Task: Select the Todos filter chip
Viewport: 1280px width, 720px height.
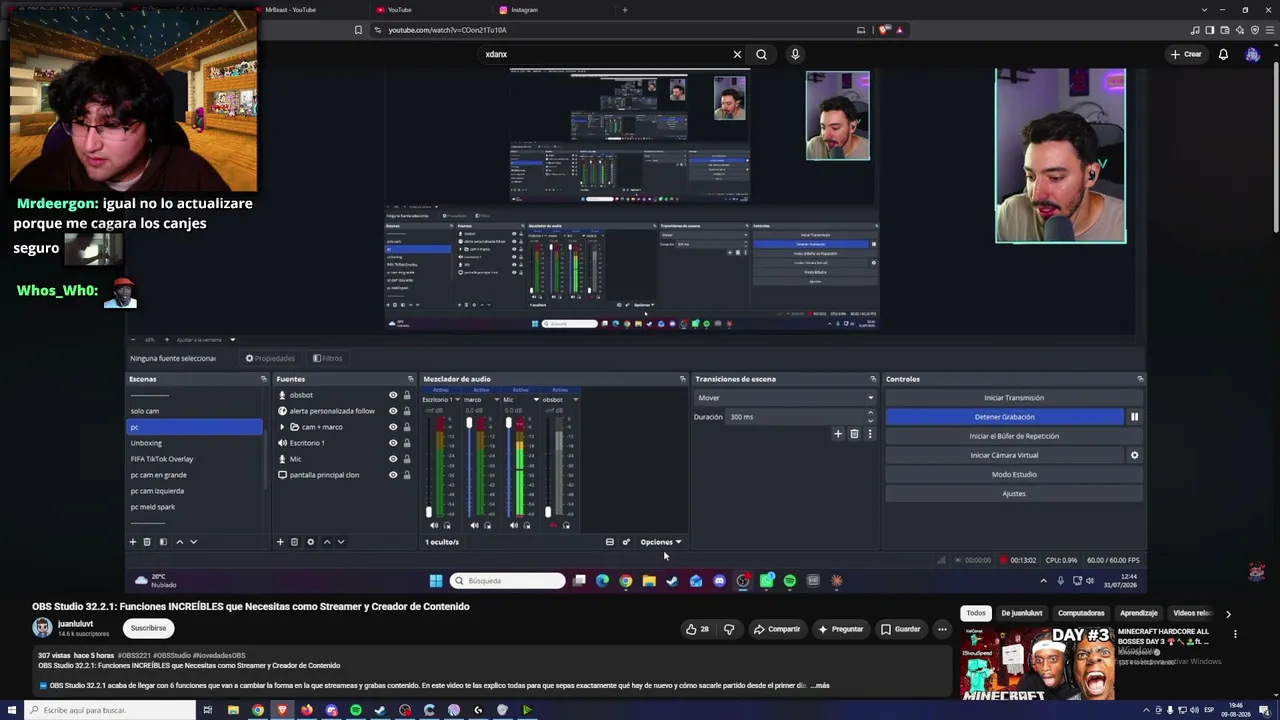Action: click(976, 613)
